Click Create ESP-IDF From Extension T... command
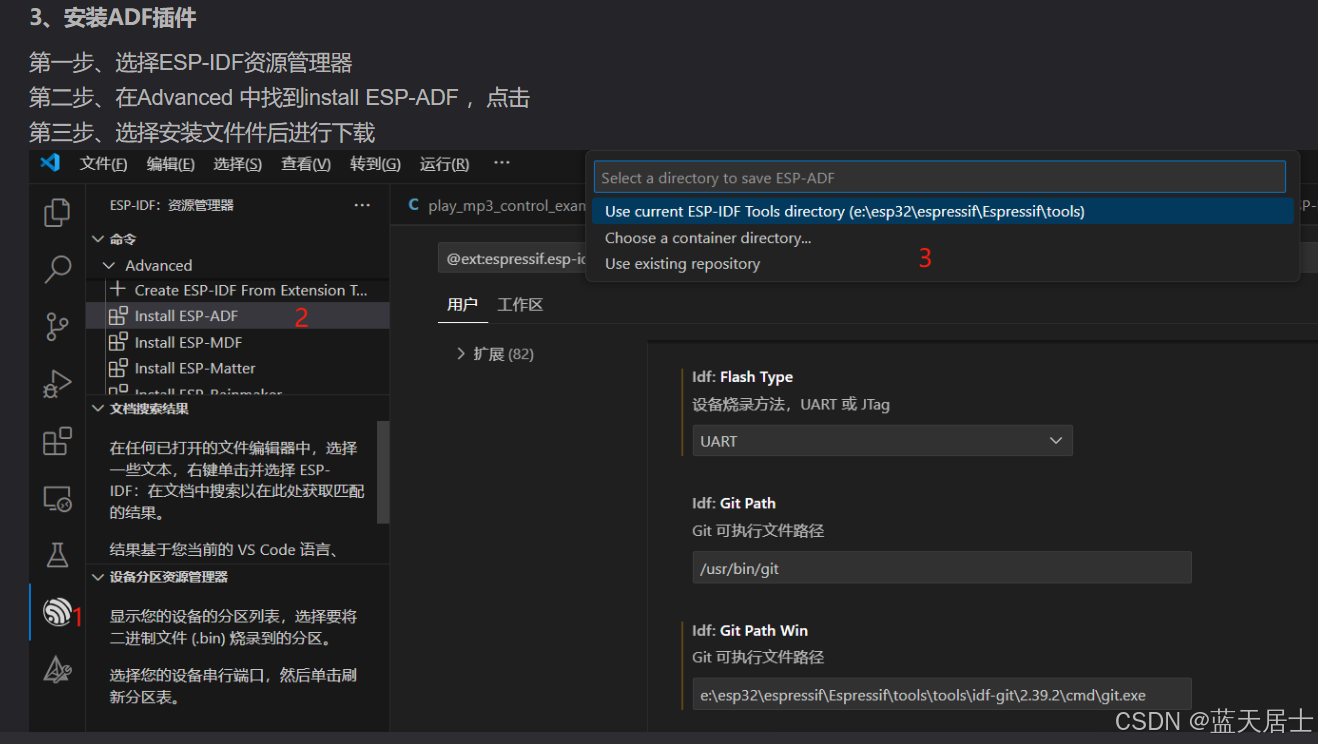 pos(251,290)
